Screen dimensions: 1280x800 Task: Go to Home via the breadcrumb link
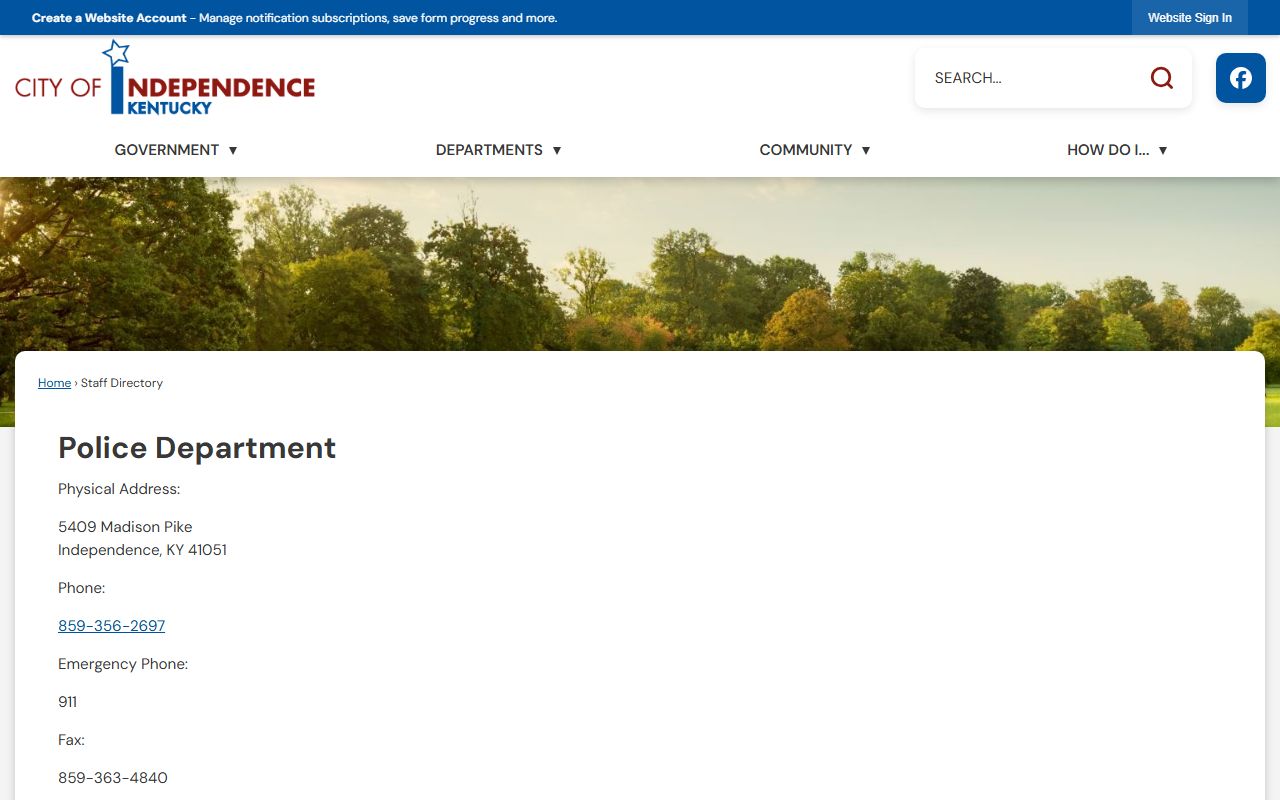click(x=54, y=383)
